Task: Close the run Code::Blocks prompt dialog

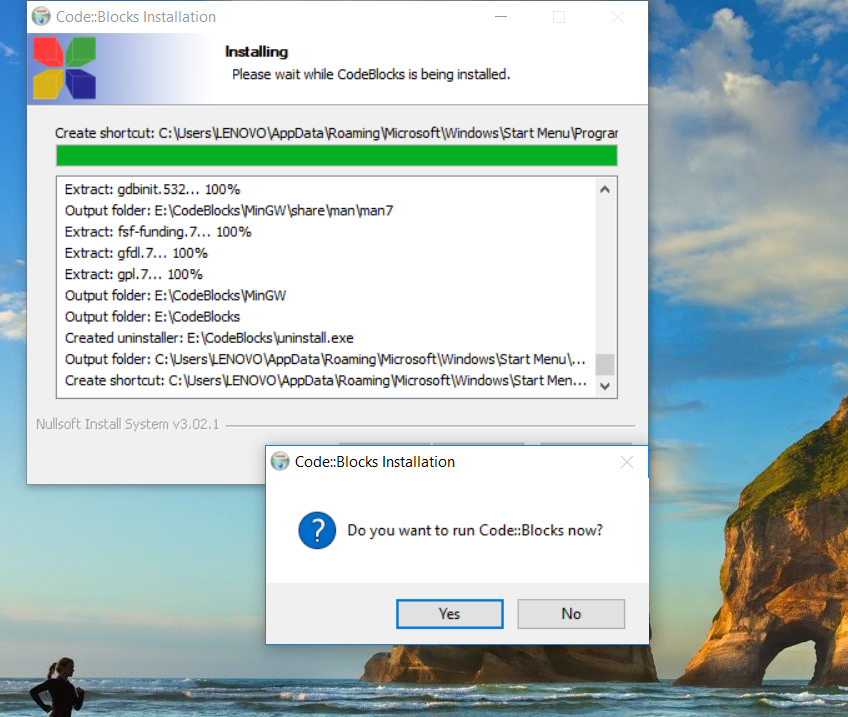Action: tap(627, 462)
